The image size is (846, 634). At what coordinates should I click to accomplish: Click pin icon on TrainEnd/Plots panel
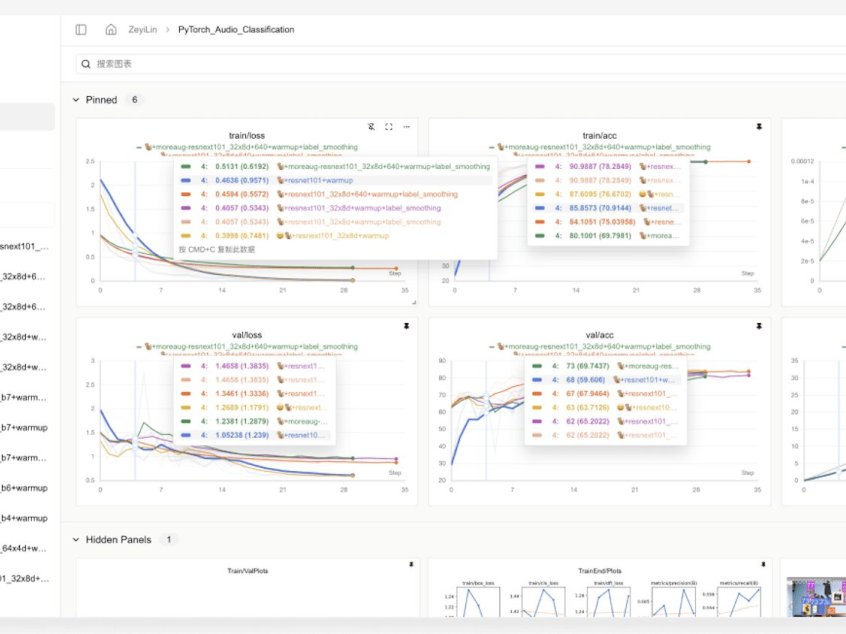pos(763,564)
